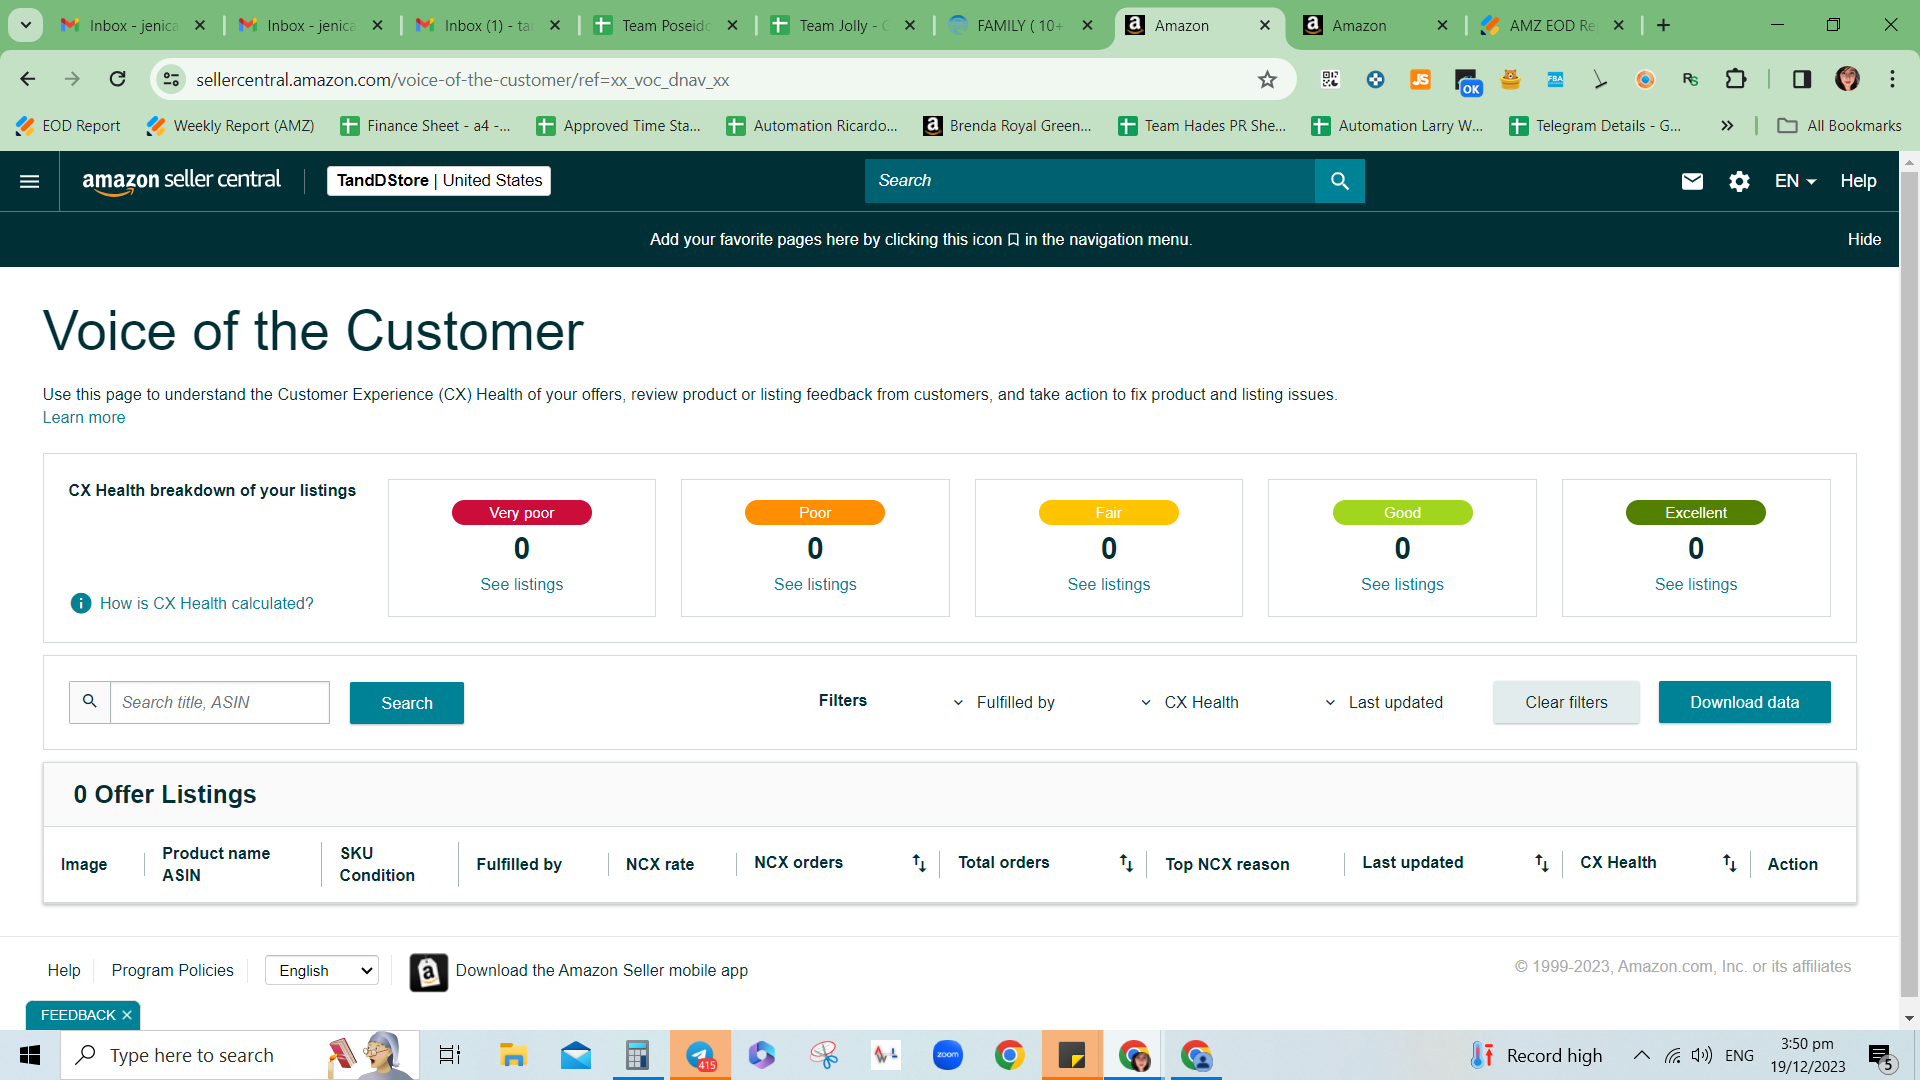Open Program Policies in the footer
Image resolution: width=1920 pixels, height=1080 pixels.
(173, 970)
